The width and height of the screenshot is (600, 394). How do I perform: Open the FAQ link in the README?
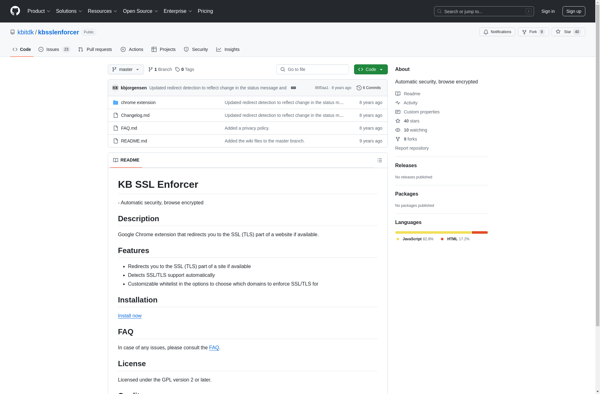pyautogui.click(x=214, y=347)
